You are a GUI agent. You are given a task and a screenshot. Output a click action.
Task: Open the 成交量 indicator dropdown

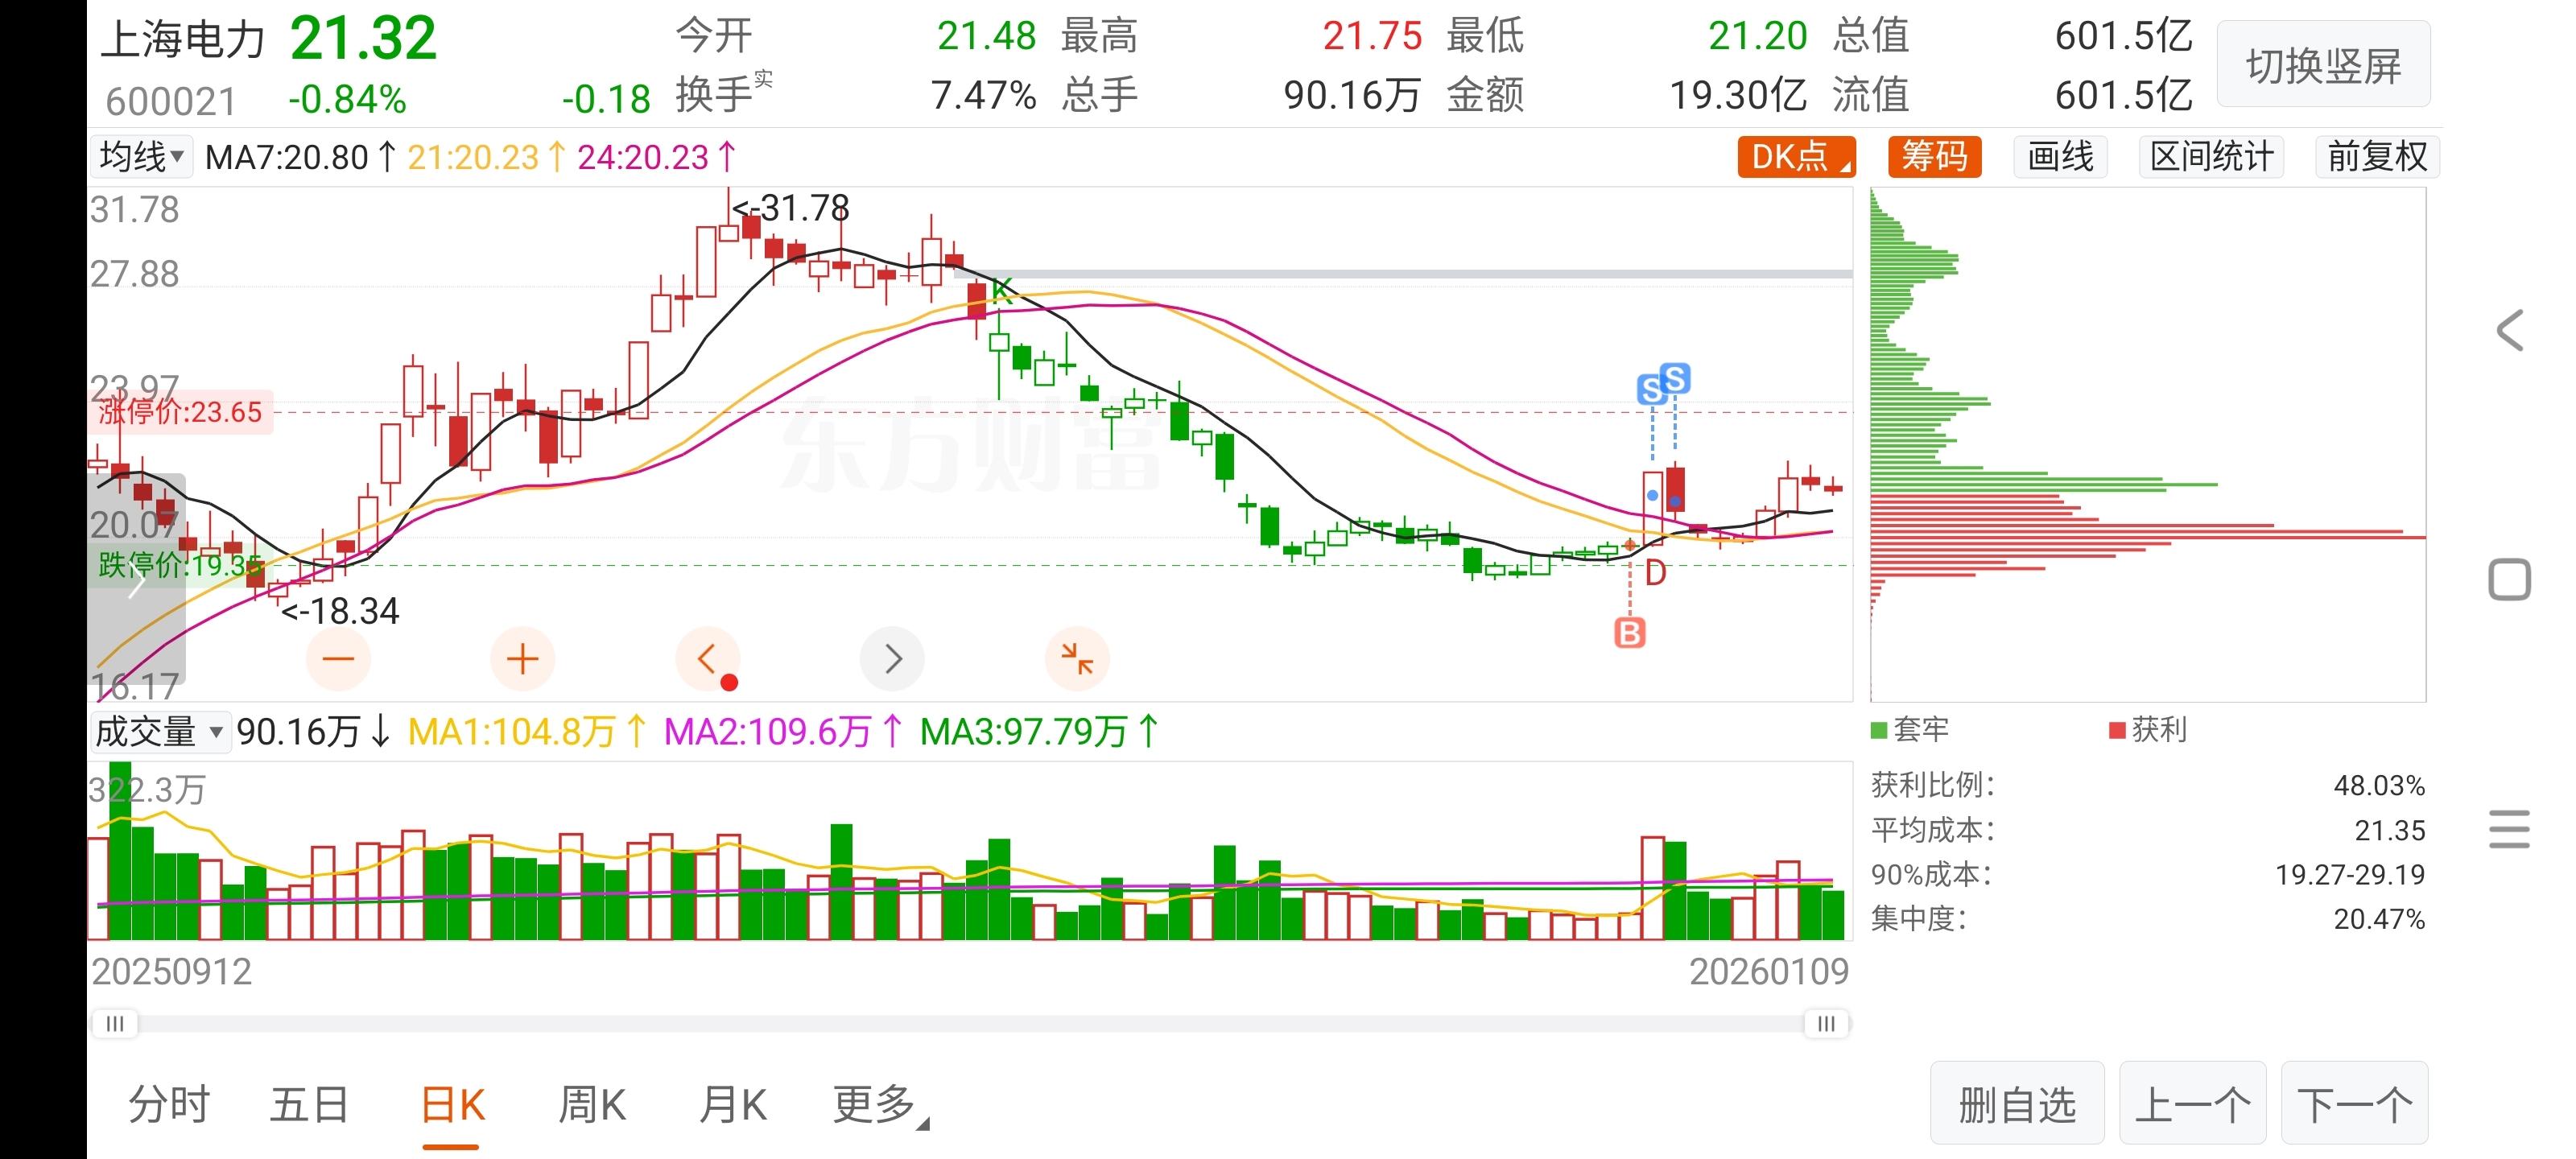coord(159,732)
